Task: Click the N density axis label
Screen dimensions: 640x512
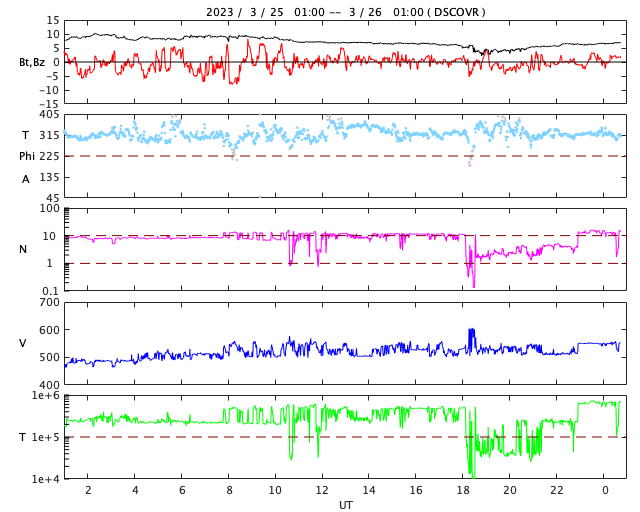Action: 23,249
